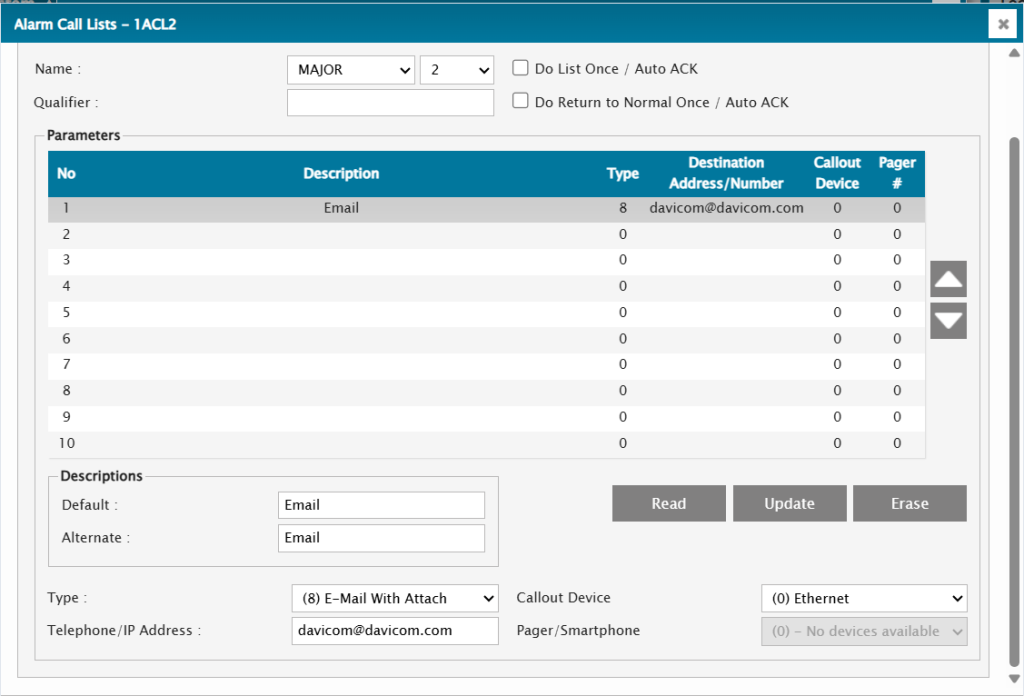Open Callout Device Ethernet dropdown

point(864,598)
